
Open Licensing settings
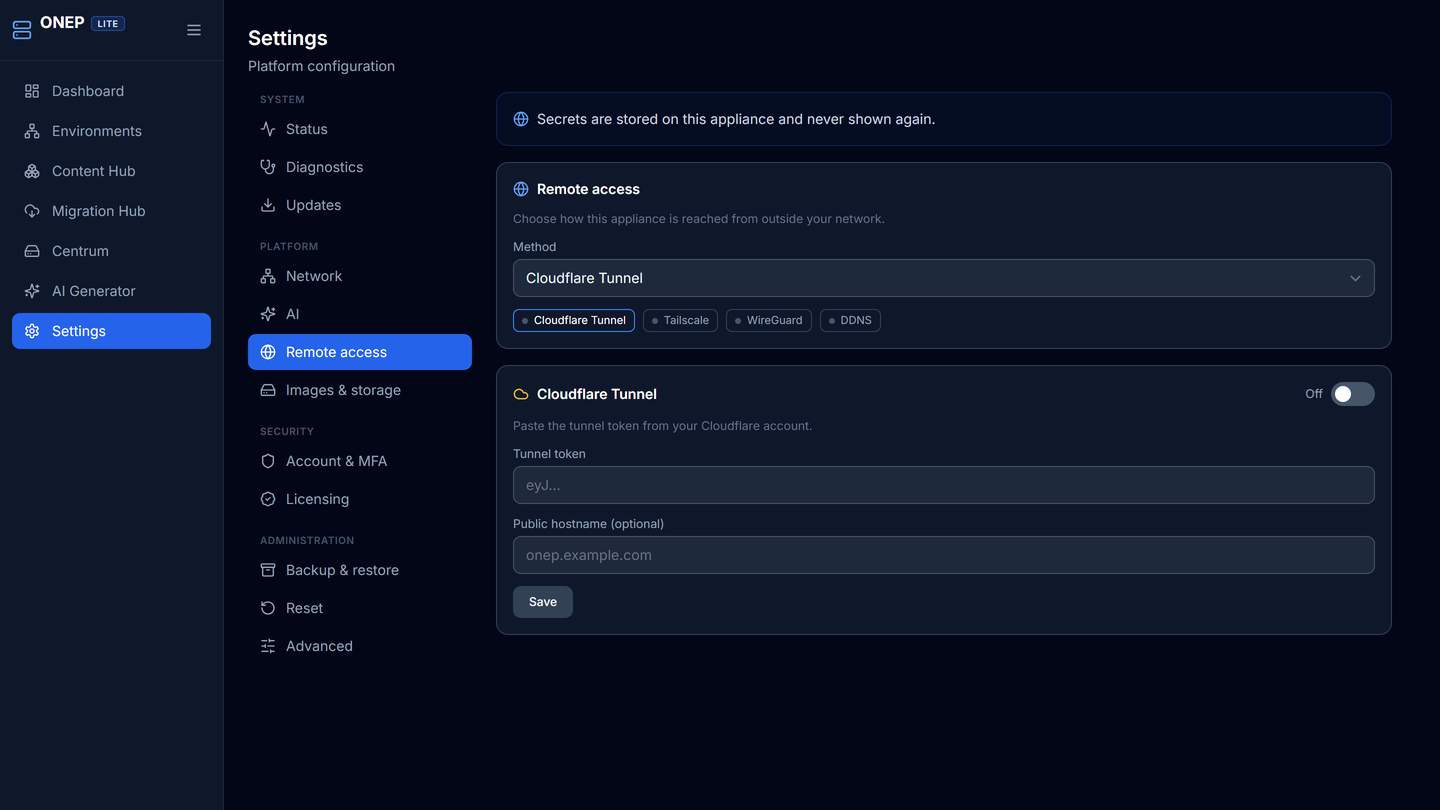360,499
